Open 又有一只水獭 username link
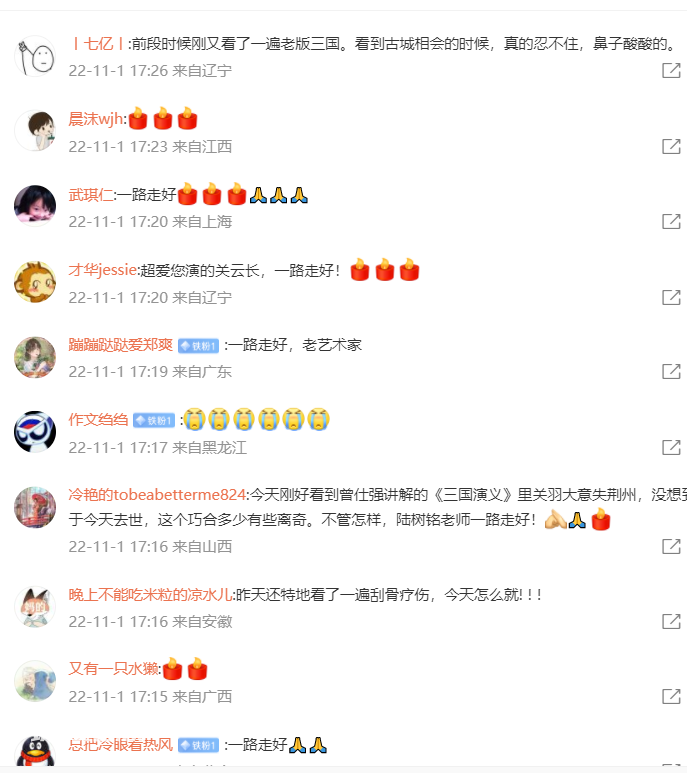This screenshot has width=687, height=773. click(x=114, y=669)
